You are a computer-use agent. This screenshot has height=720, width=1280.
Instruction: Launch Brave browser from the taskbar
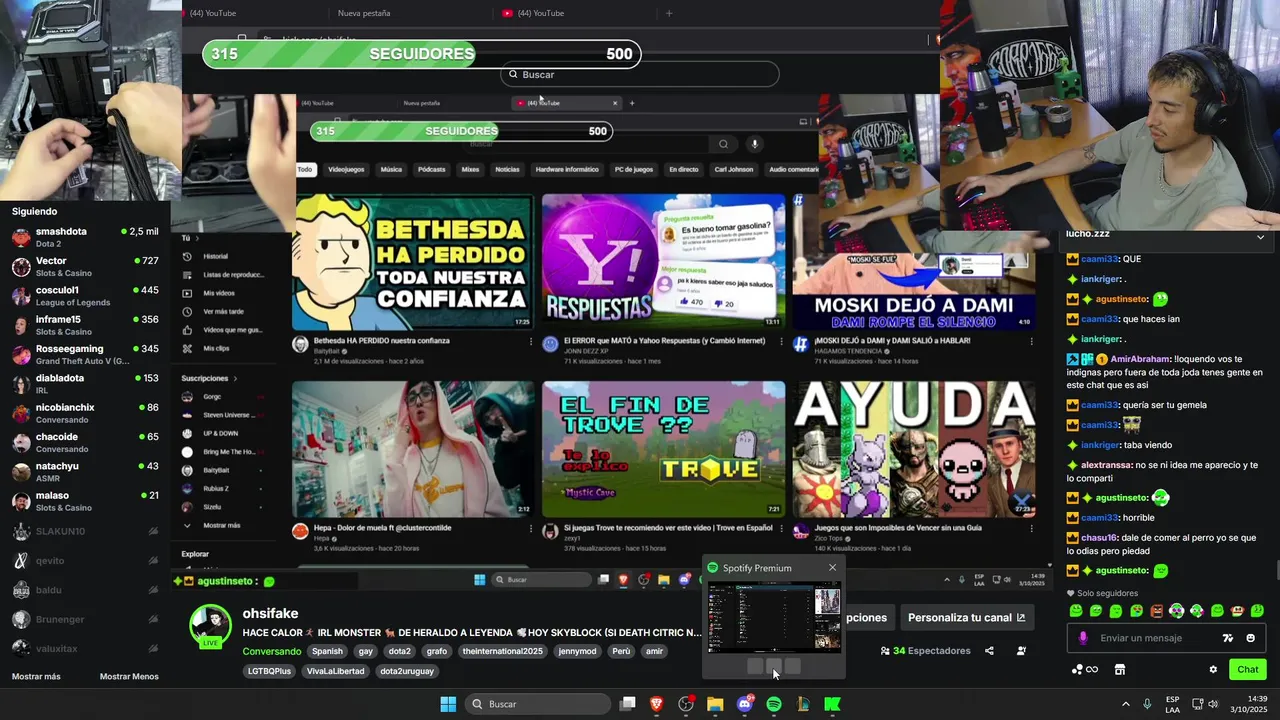(x=657, y=704)
